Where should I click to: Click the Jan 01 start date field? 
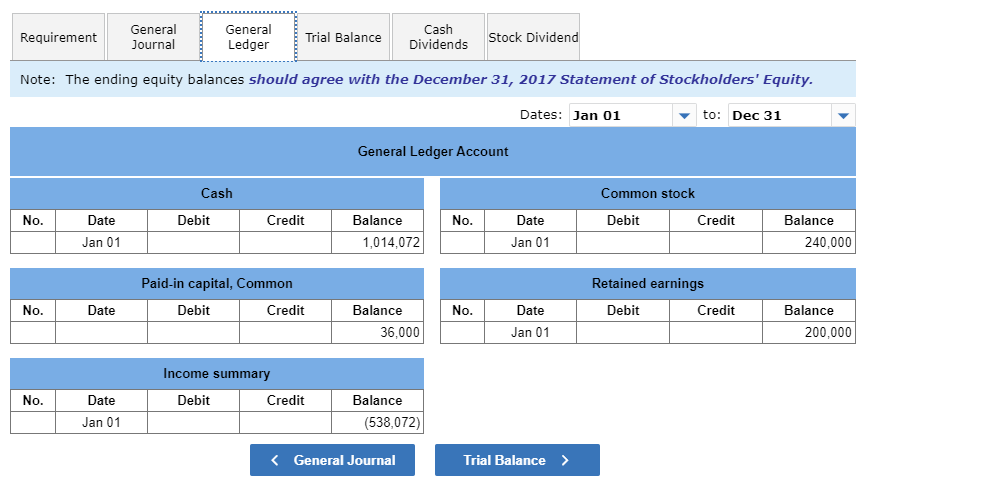click(621, 116)
